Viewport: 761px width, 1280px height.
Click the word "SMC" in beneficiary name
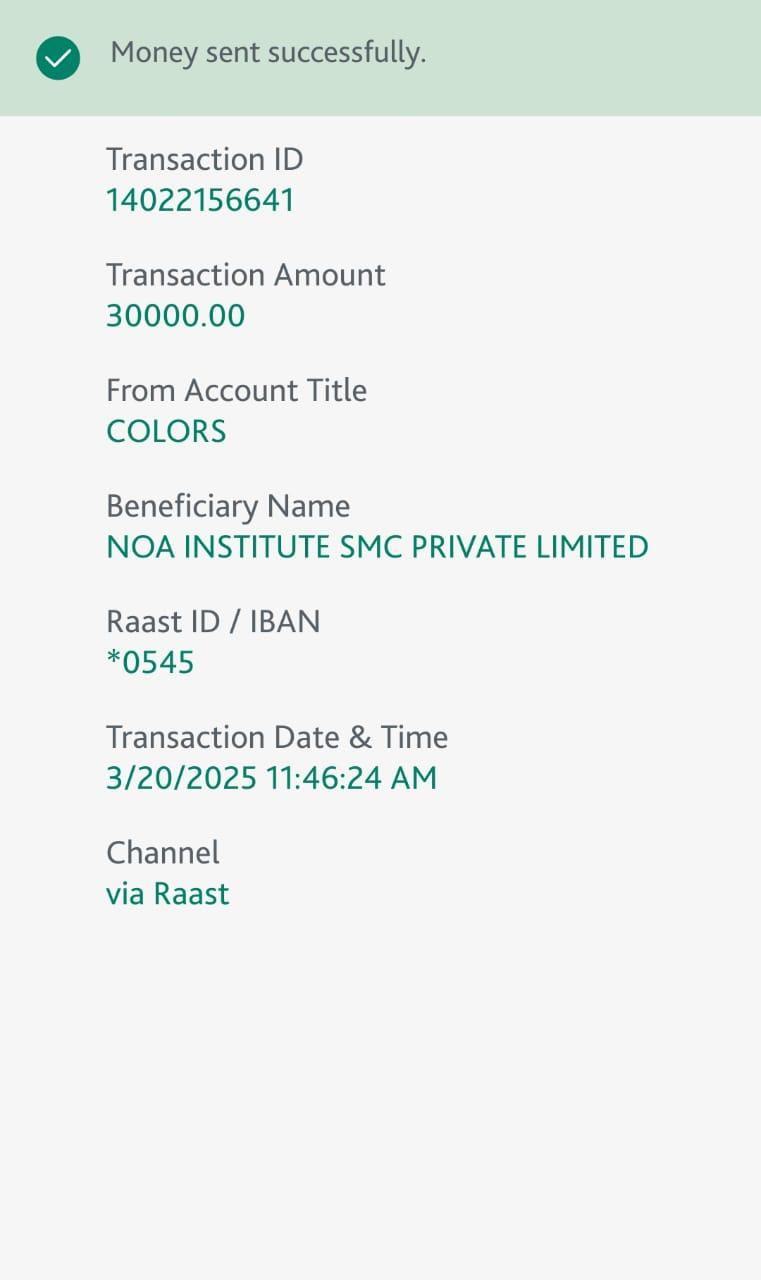pyautogui.click(x=370, y=547)
